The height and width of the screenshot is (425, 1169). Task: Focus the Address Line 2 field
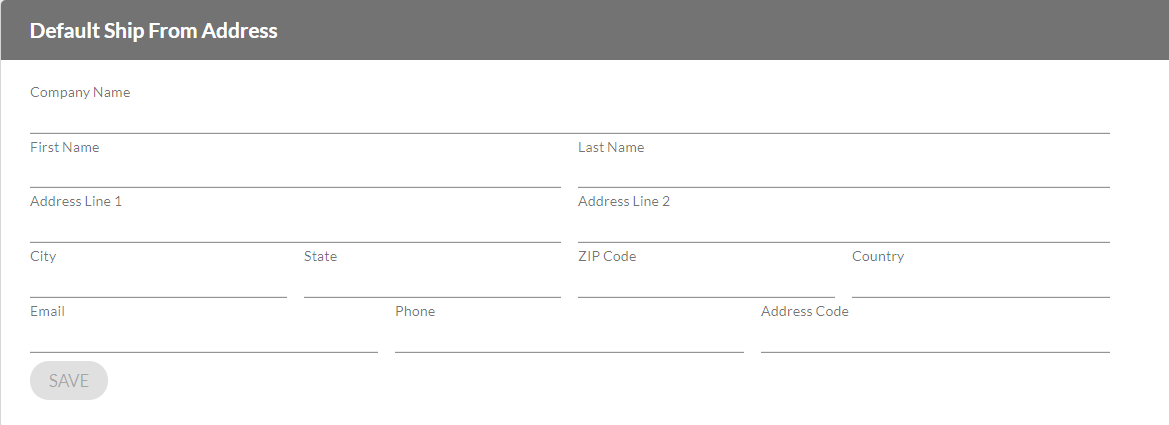pos(843,229)
